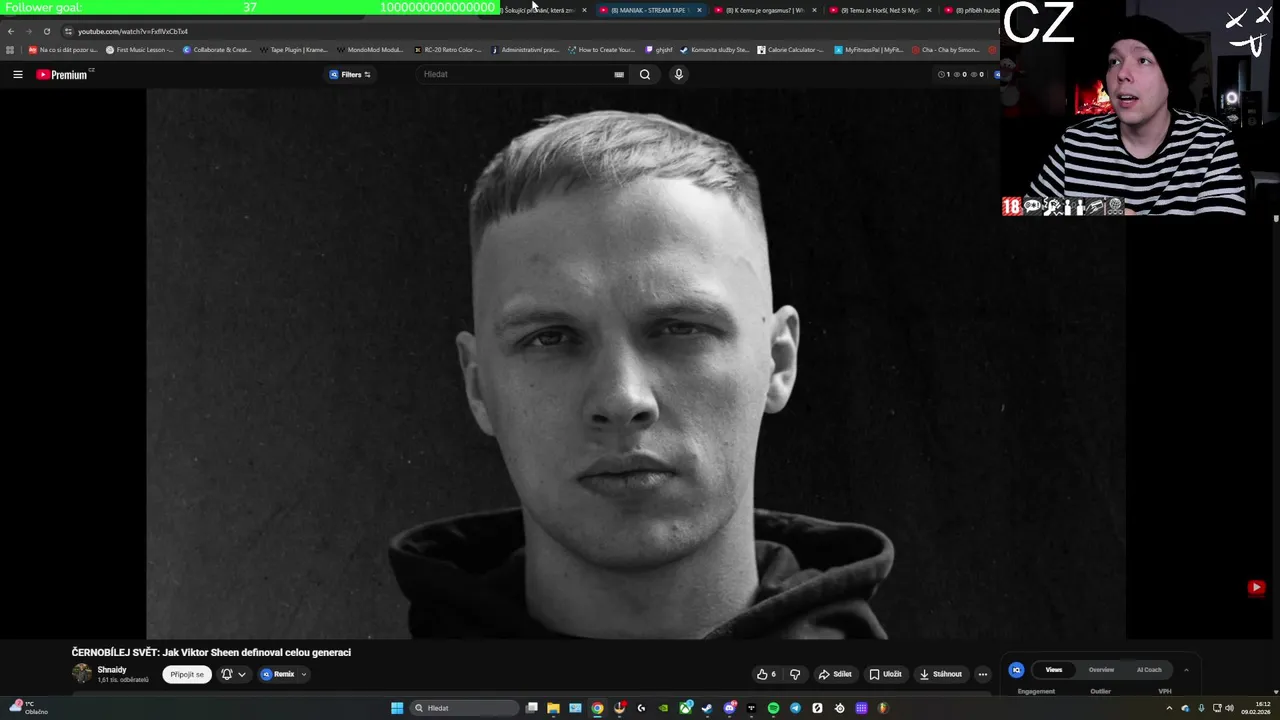Click the magnifier search button
The width and height of the screenshot is (1280, 720).
(x=645, y=74)
